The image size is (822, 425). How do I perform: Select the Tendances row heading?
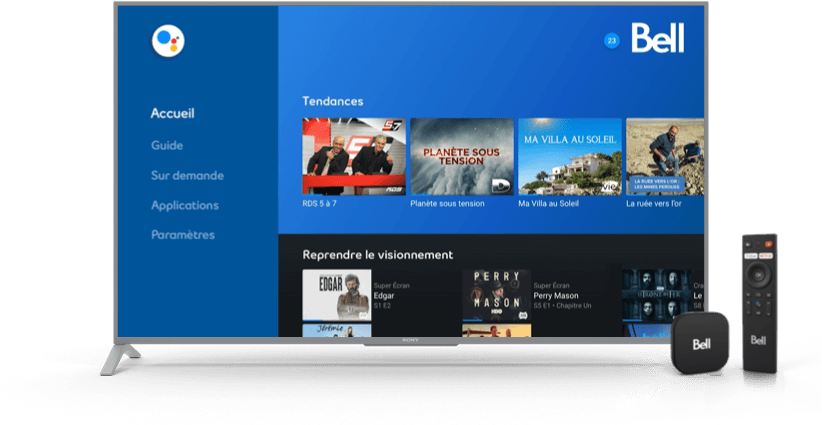pyautogui.click(x=332, y=101)
